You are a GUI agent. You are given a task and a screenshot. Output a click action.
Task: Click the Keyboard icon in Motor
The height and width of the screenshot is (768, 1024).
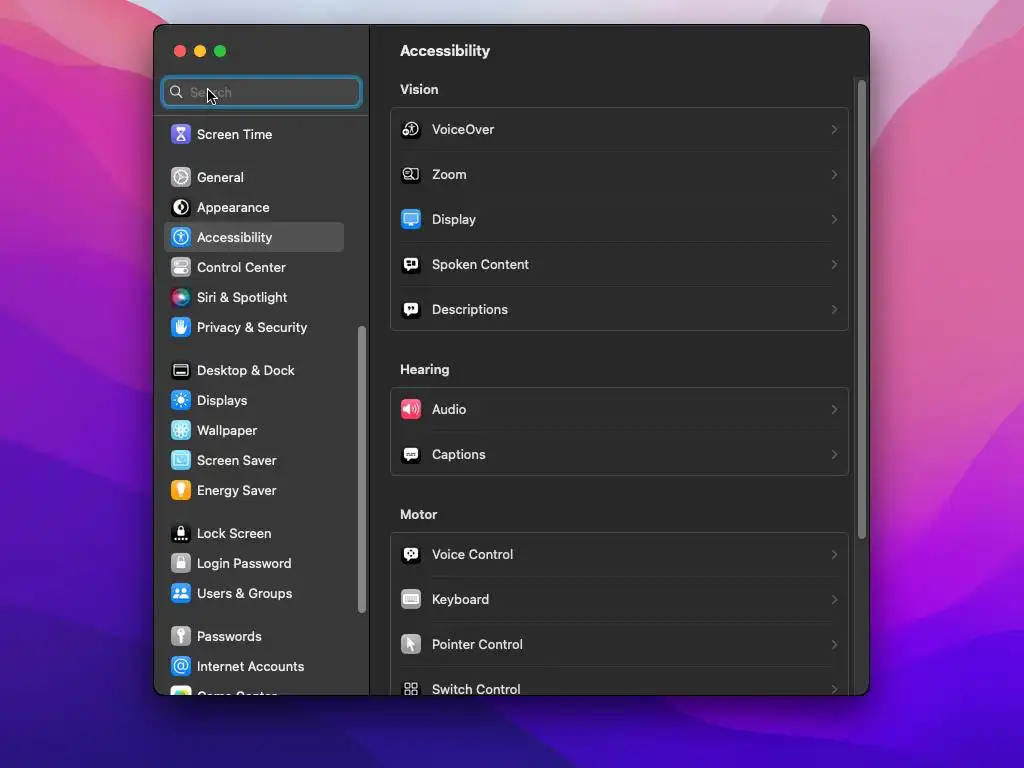411,600
